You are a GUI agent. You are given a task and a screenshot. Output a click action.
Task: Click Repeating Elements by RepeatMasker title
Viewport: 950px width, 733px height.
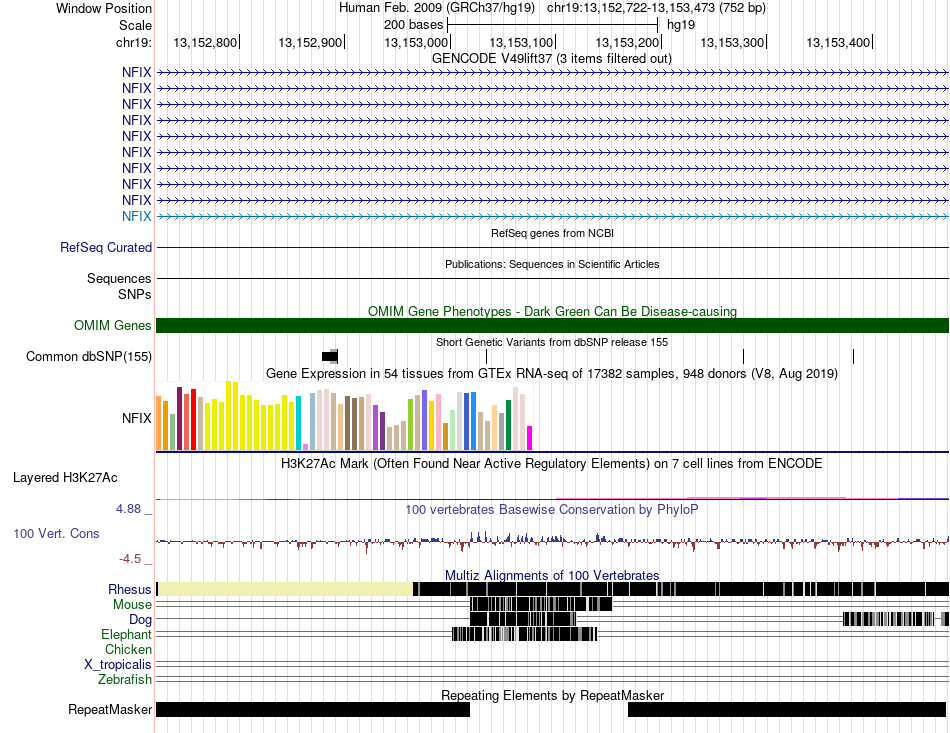click(x=552, y=695)
